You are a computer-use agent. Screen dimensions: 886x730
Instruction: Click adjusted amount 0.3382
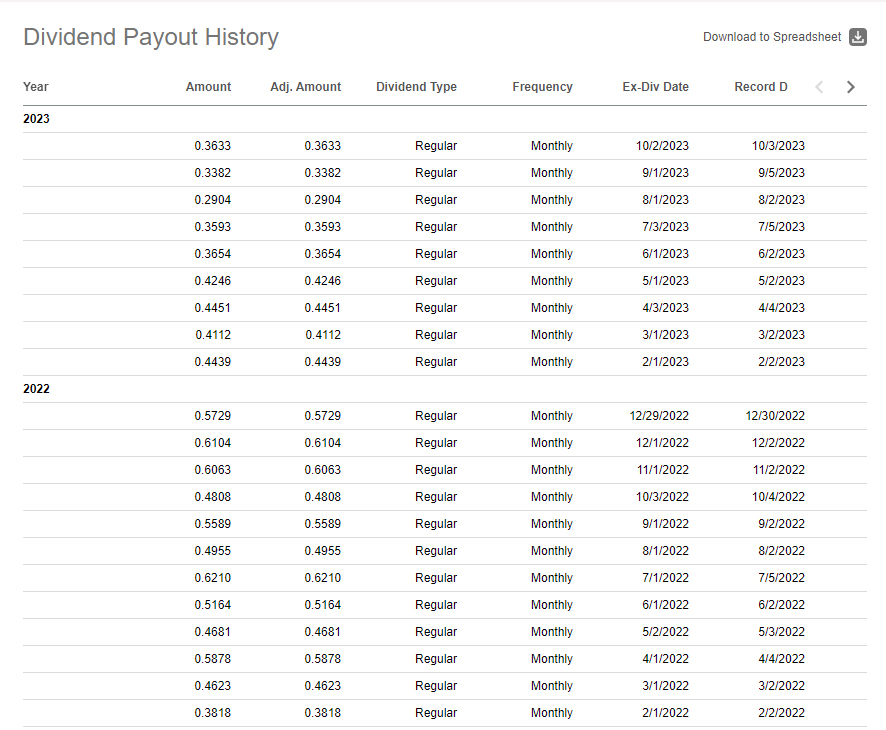[323, 173]
